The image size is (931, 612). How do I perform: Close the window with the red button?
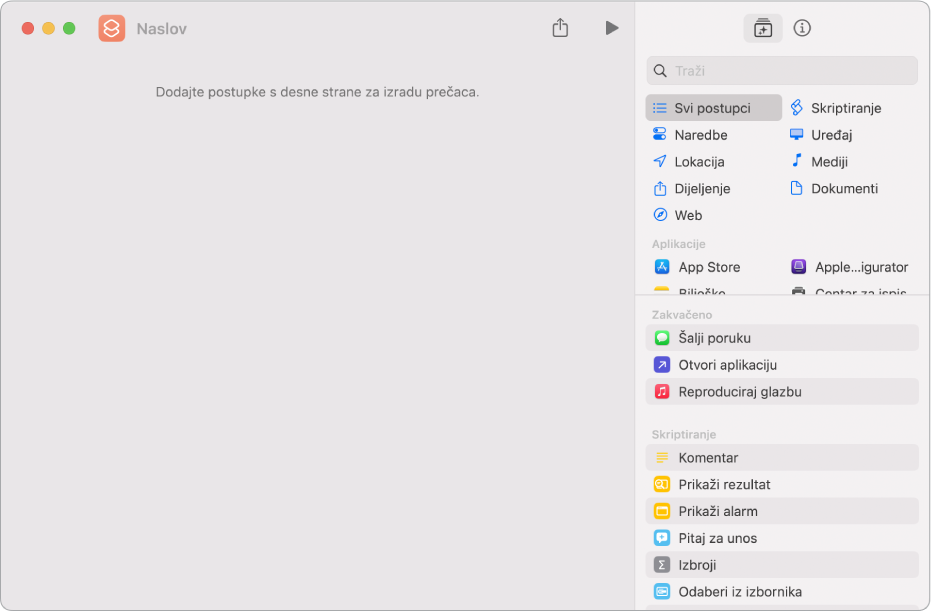coord(28,28)
